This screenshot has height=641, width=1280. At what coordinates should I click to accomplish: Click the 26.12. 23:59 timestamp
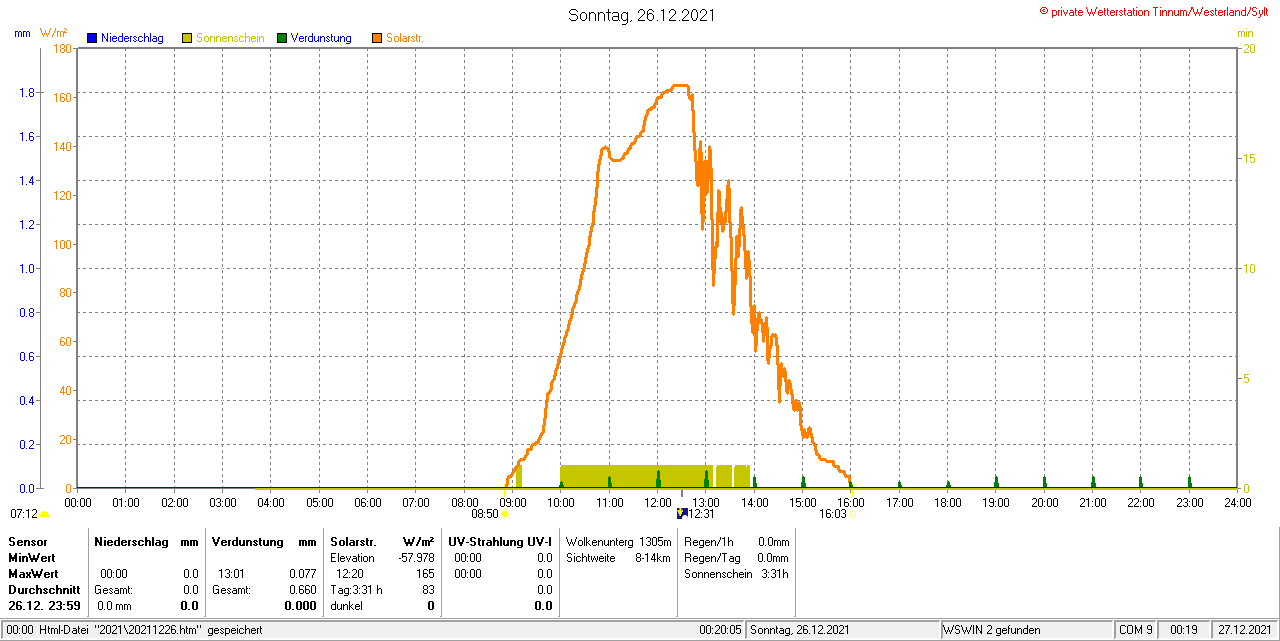(x=44, y=606)
